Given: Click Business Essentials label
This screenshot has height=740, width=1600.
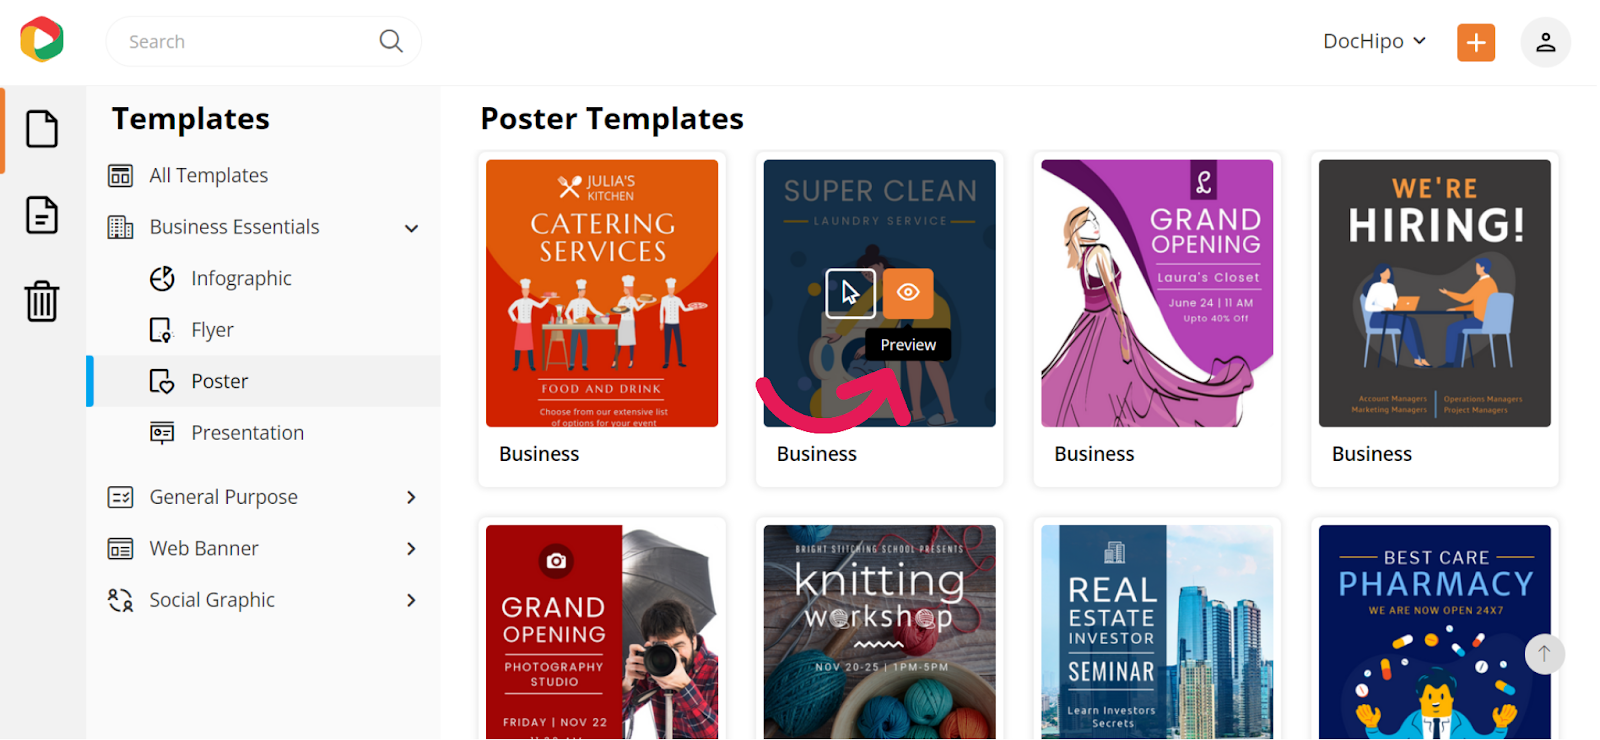Looking at the screenshot, I should pos(235,227).
